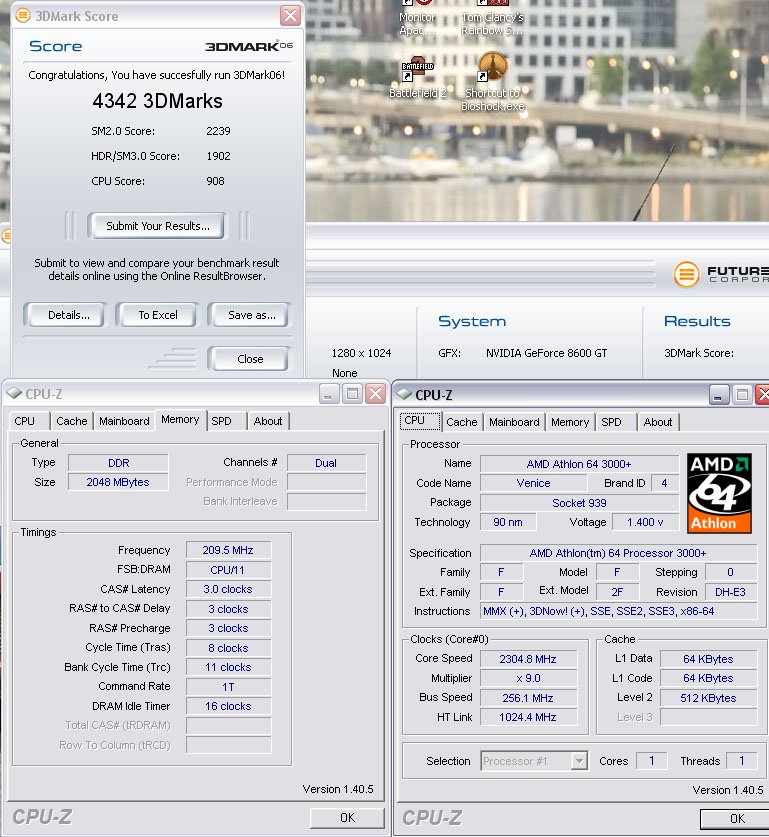Switch to Mainboard tab in left CPU-Z
Image resolution: width=769 pixels, height=837 pixels.
[x=124, y=421]
